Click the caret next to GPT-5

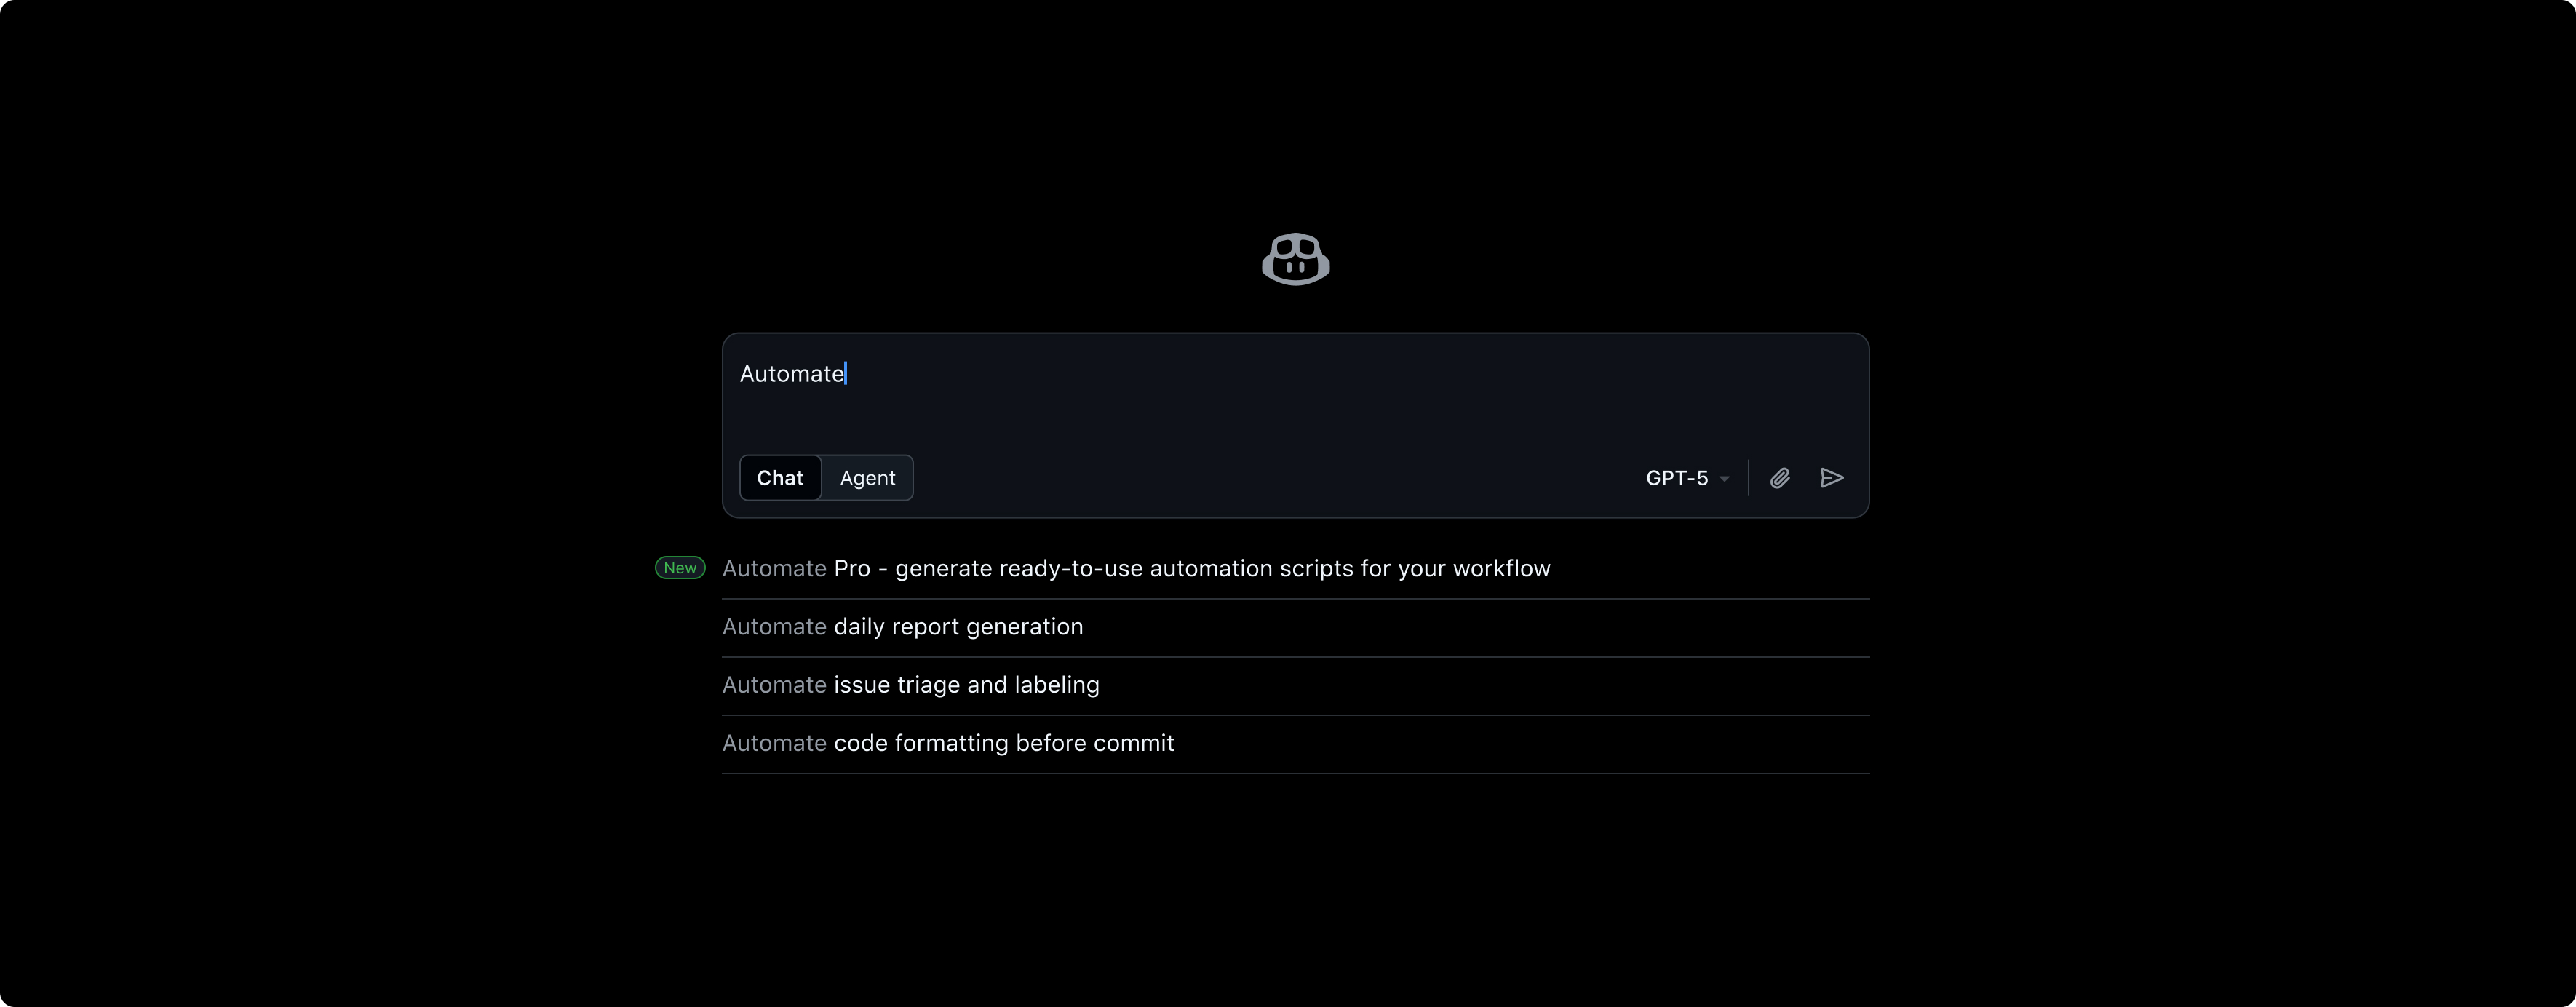tap(1725, 479)
